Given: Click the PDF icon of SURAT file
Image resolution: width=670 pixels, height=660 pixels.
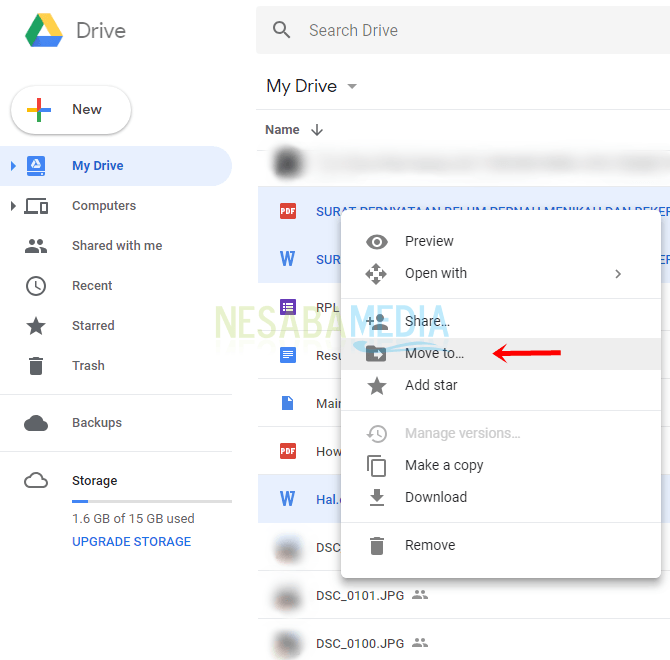Looking at the screenshot, I should (x=288, y=211).
